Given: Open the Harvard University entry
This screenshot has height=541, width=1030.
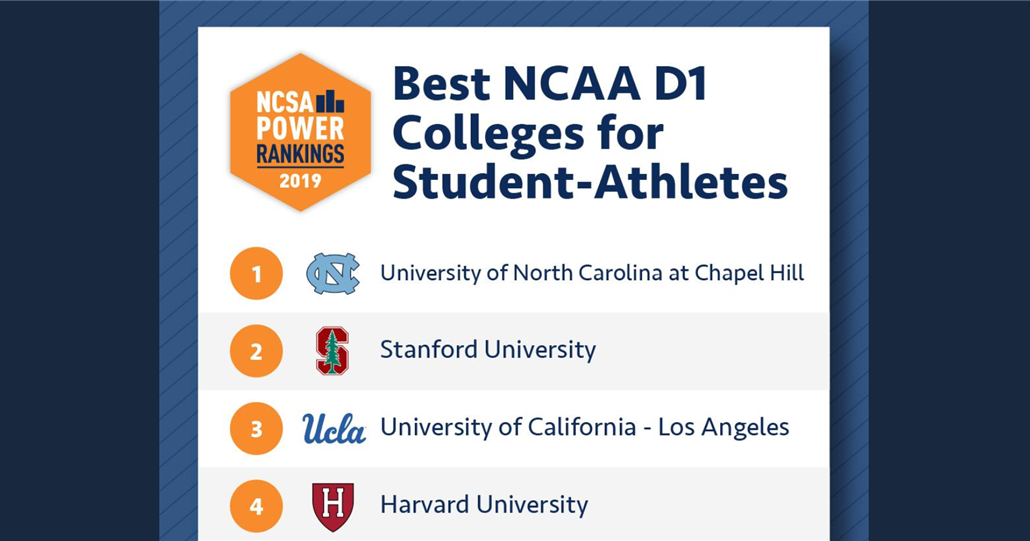Looking at the screenshot, I should 484,505.
